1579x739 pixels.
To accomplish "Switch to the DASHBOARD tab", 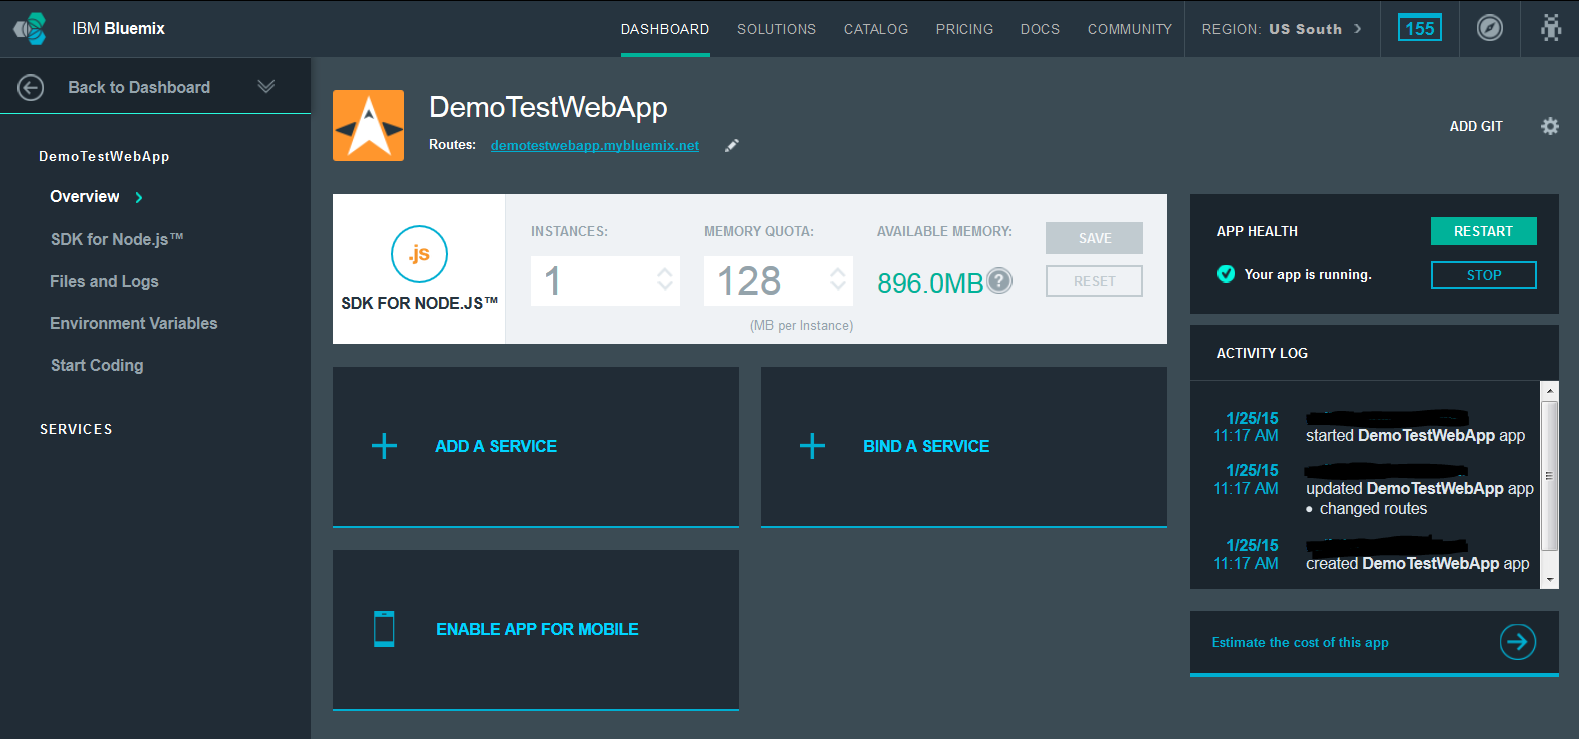I will tap(665, 29).
